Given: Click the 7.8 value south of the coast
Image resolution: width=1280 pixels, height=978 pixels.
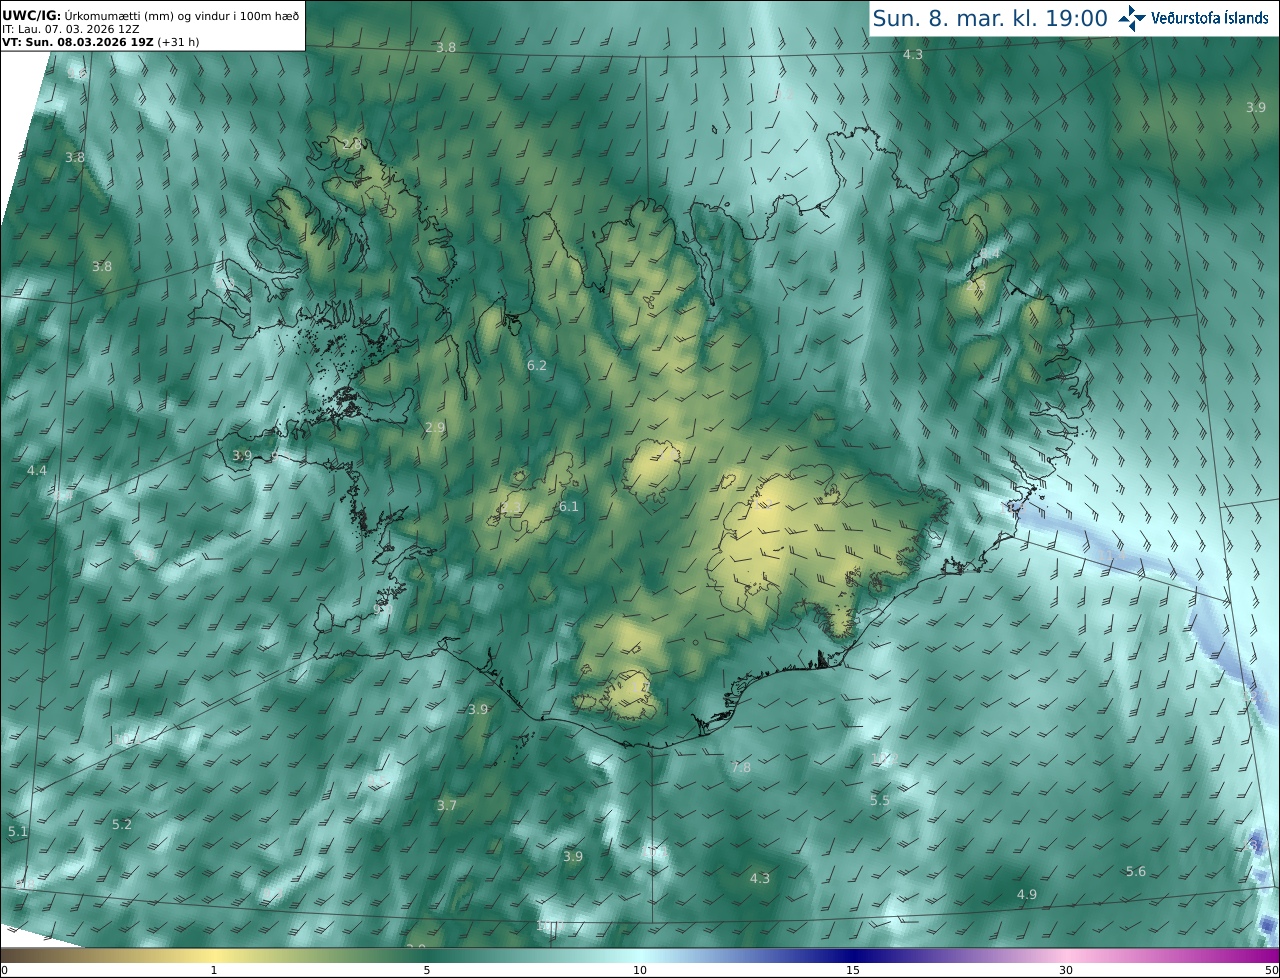Looking at the screenshot, I should 740,767.
